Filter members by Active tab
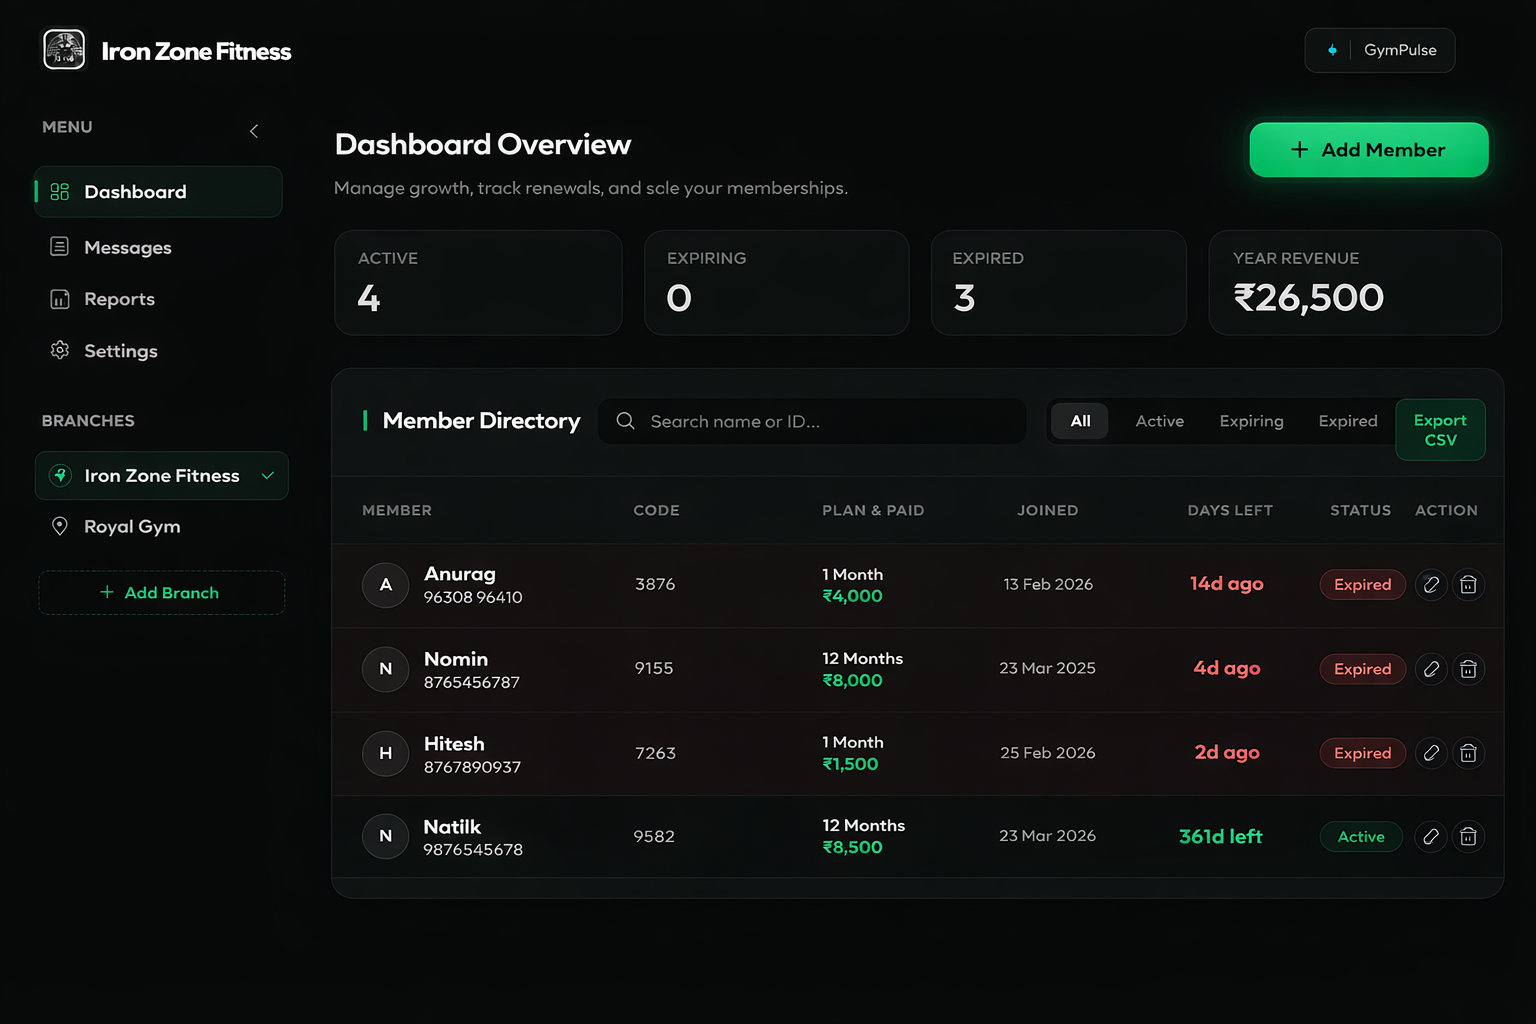 (1159, 421)
